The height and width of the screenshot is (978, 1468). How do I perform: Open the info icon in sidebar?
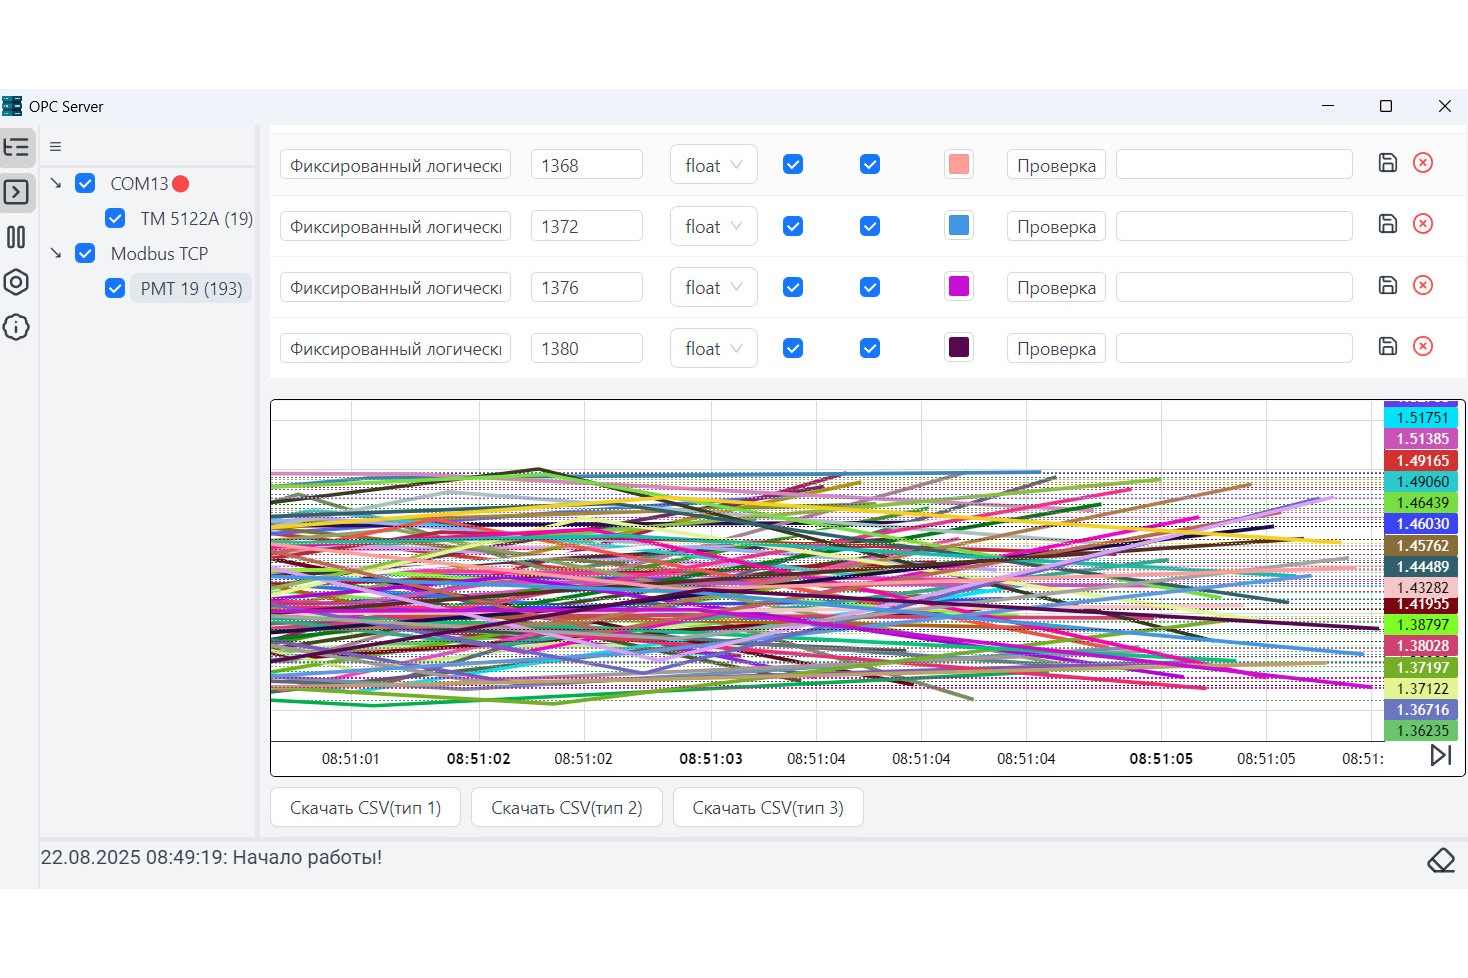[16, 327]
